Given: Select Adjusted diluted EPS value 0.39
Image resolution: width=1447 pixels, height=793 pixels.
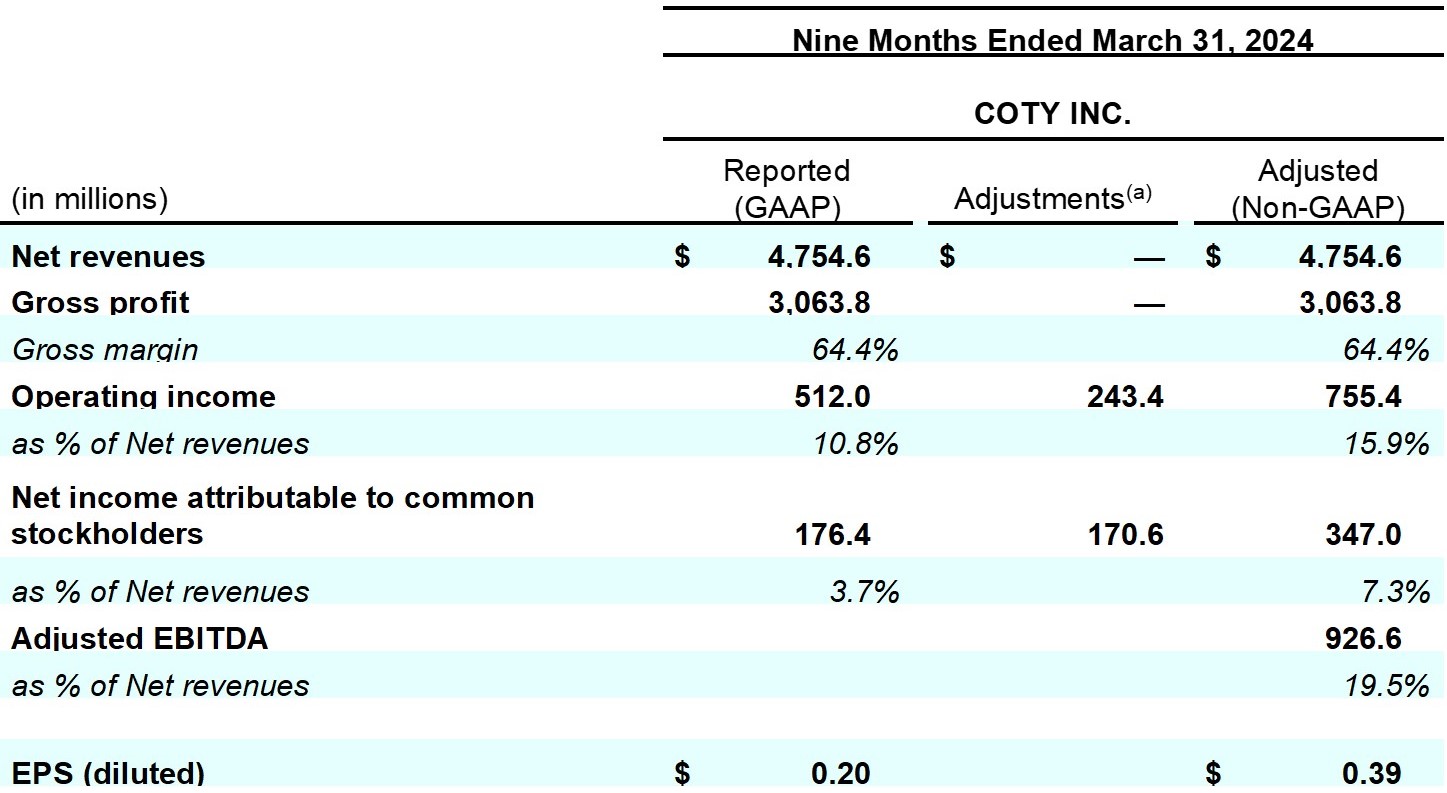Looking at the screenshot, I should point(1372,772).
